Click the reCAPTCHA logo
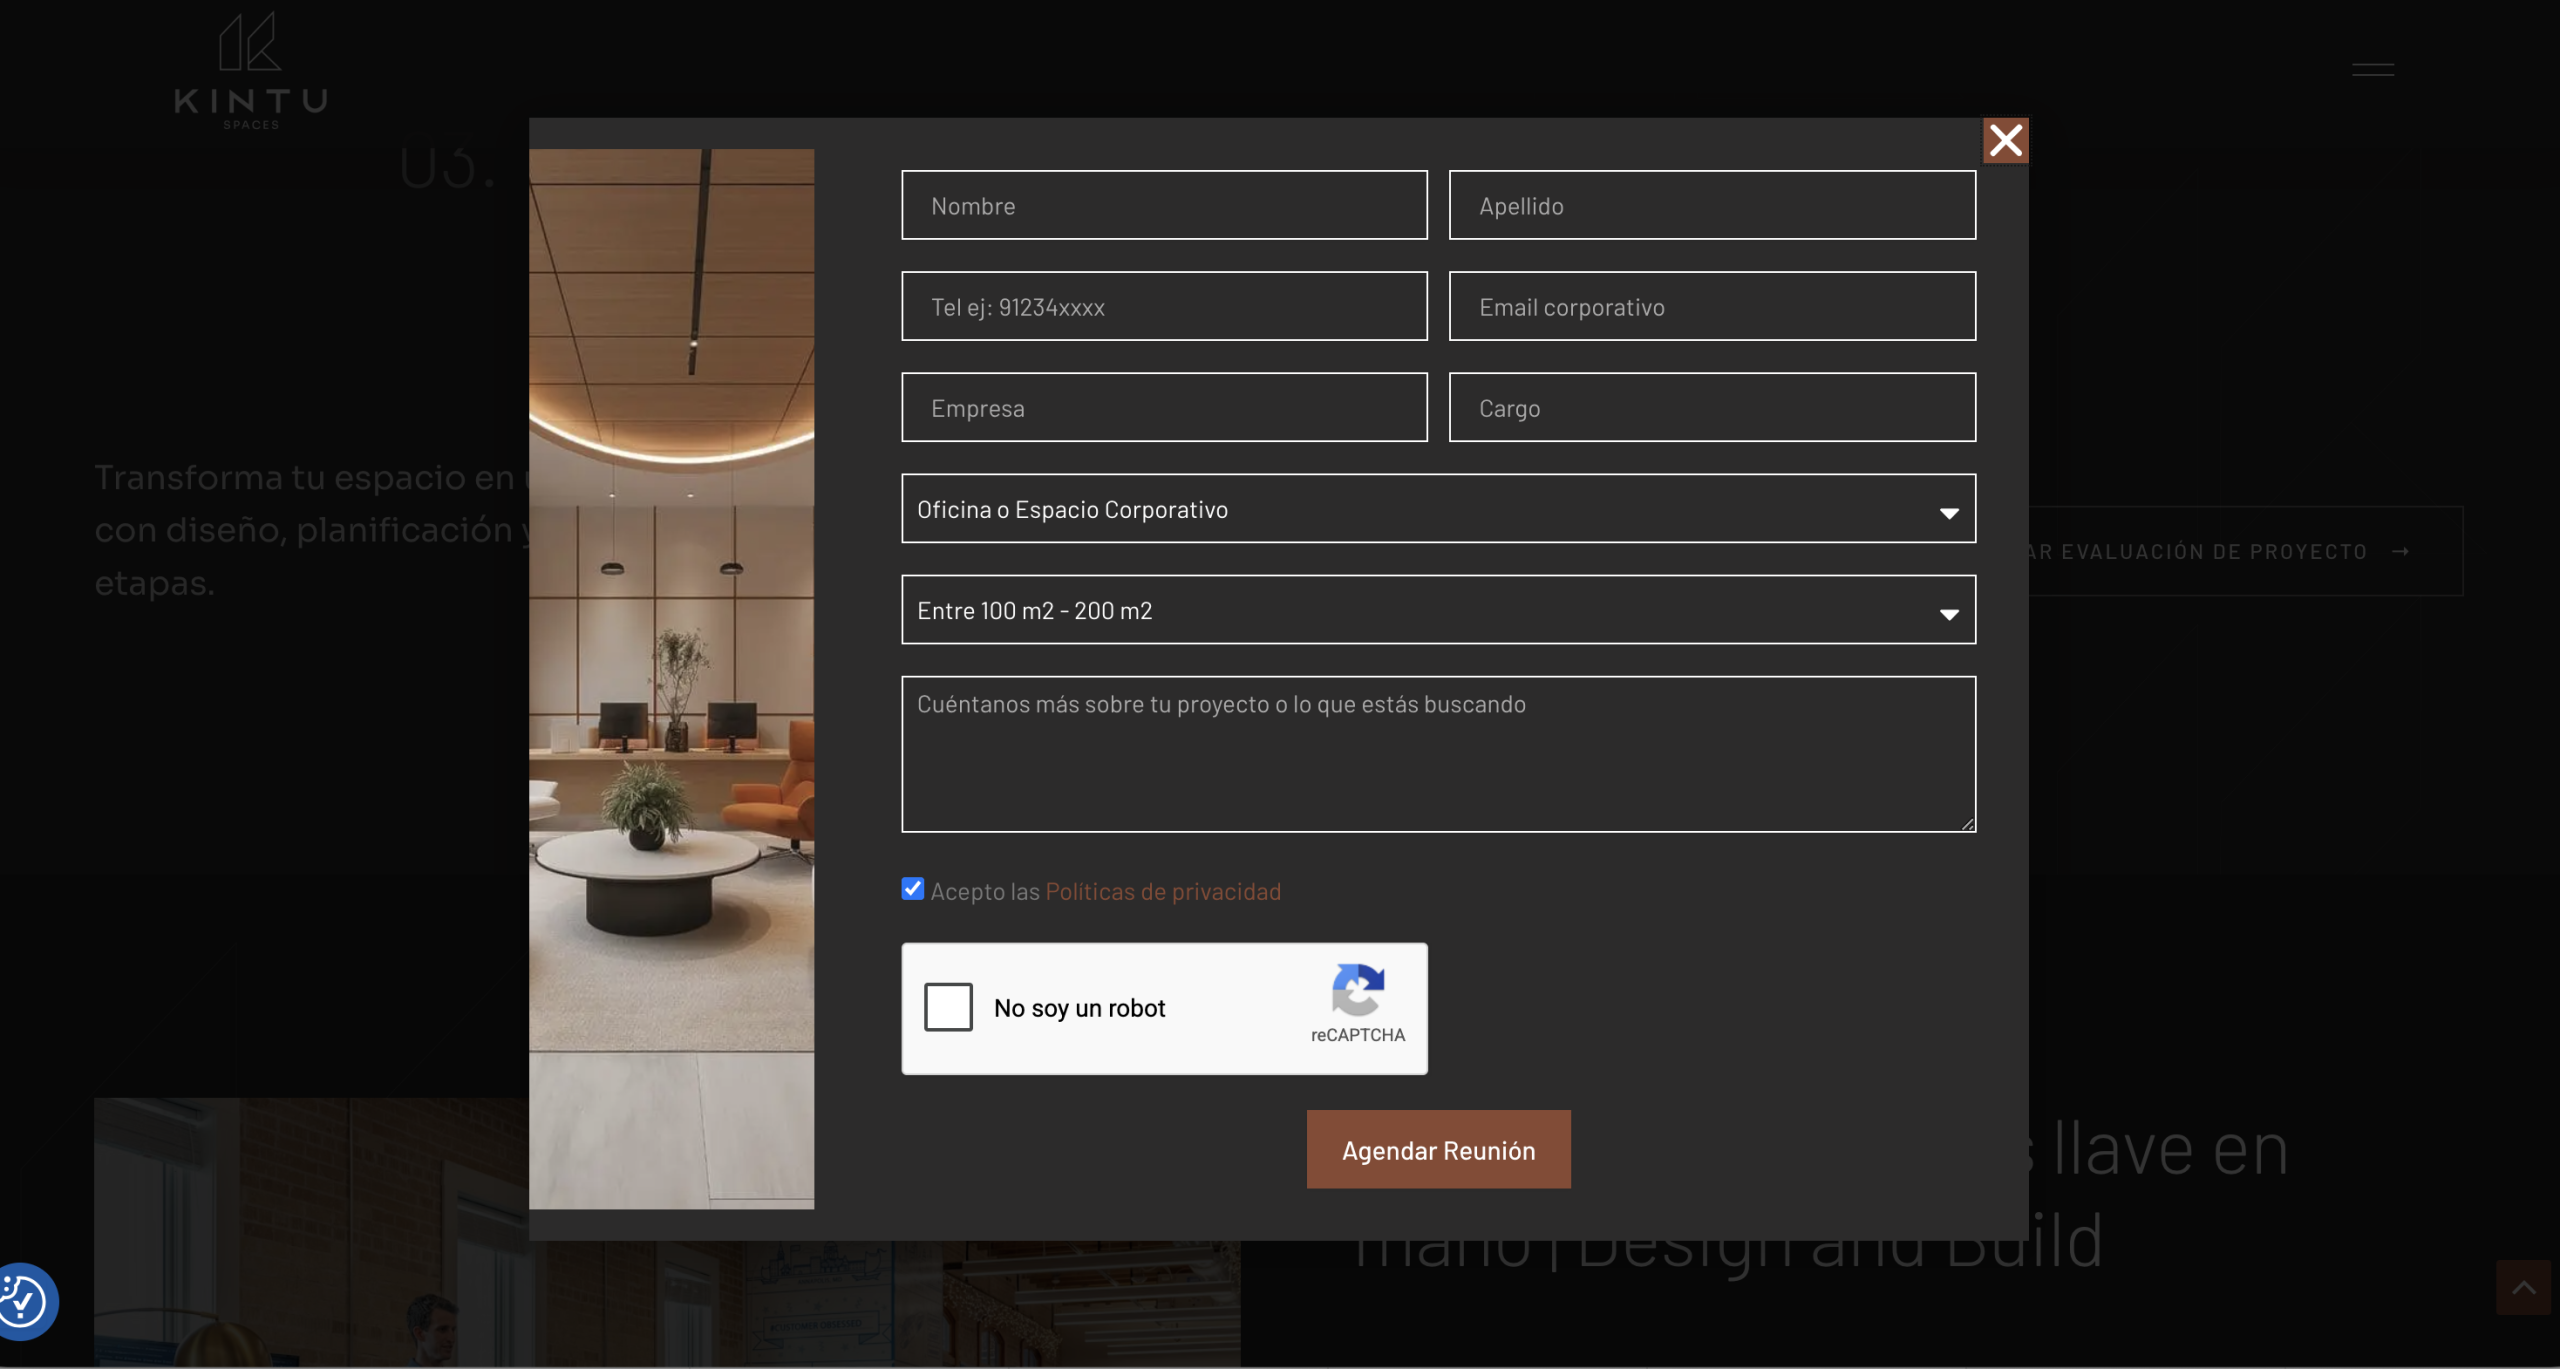Image resolution: width=2560 pixels, height=1369 pixels. click(1358, 989)
